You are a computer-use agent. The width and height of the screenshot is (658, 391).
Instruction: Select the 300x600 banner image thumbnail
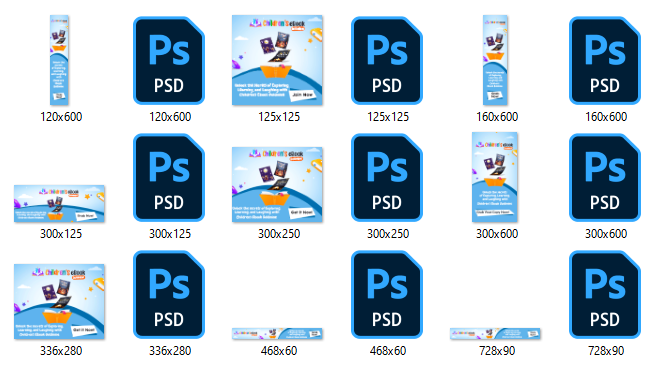495,177
